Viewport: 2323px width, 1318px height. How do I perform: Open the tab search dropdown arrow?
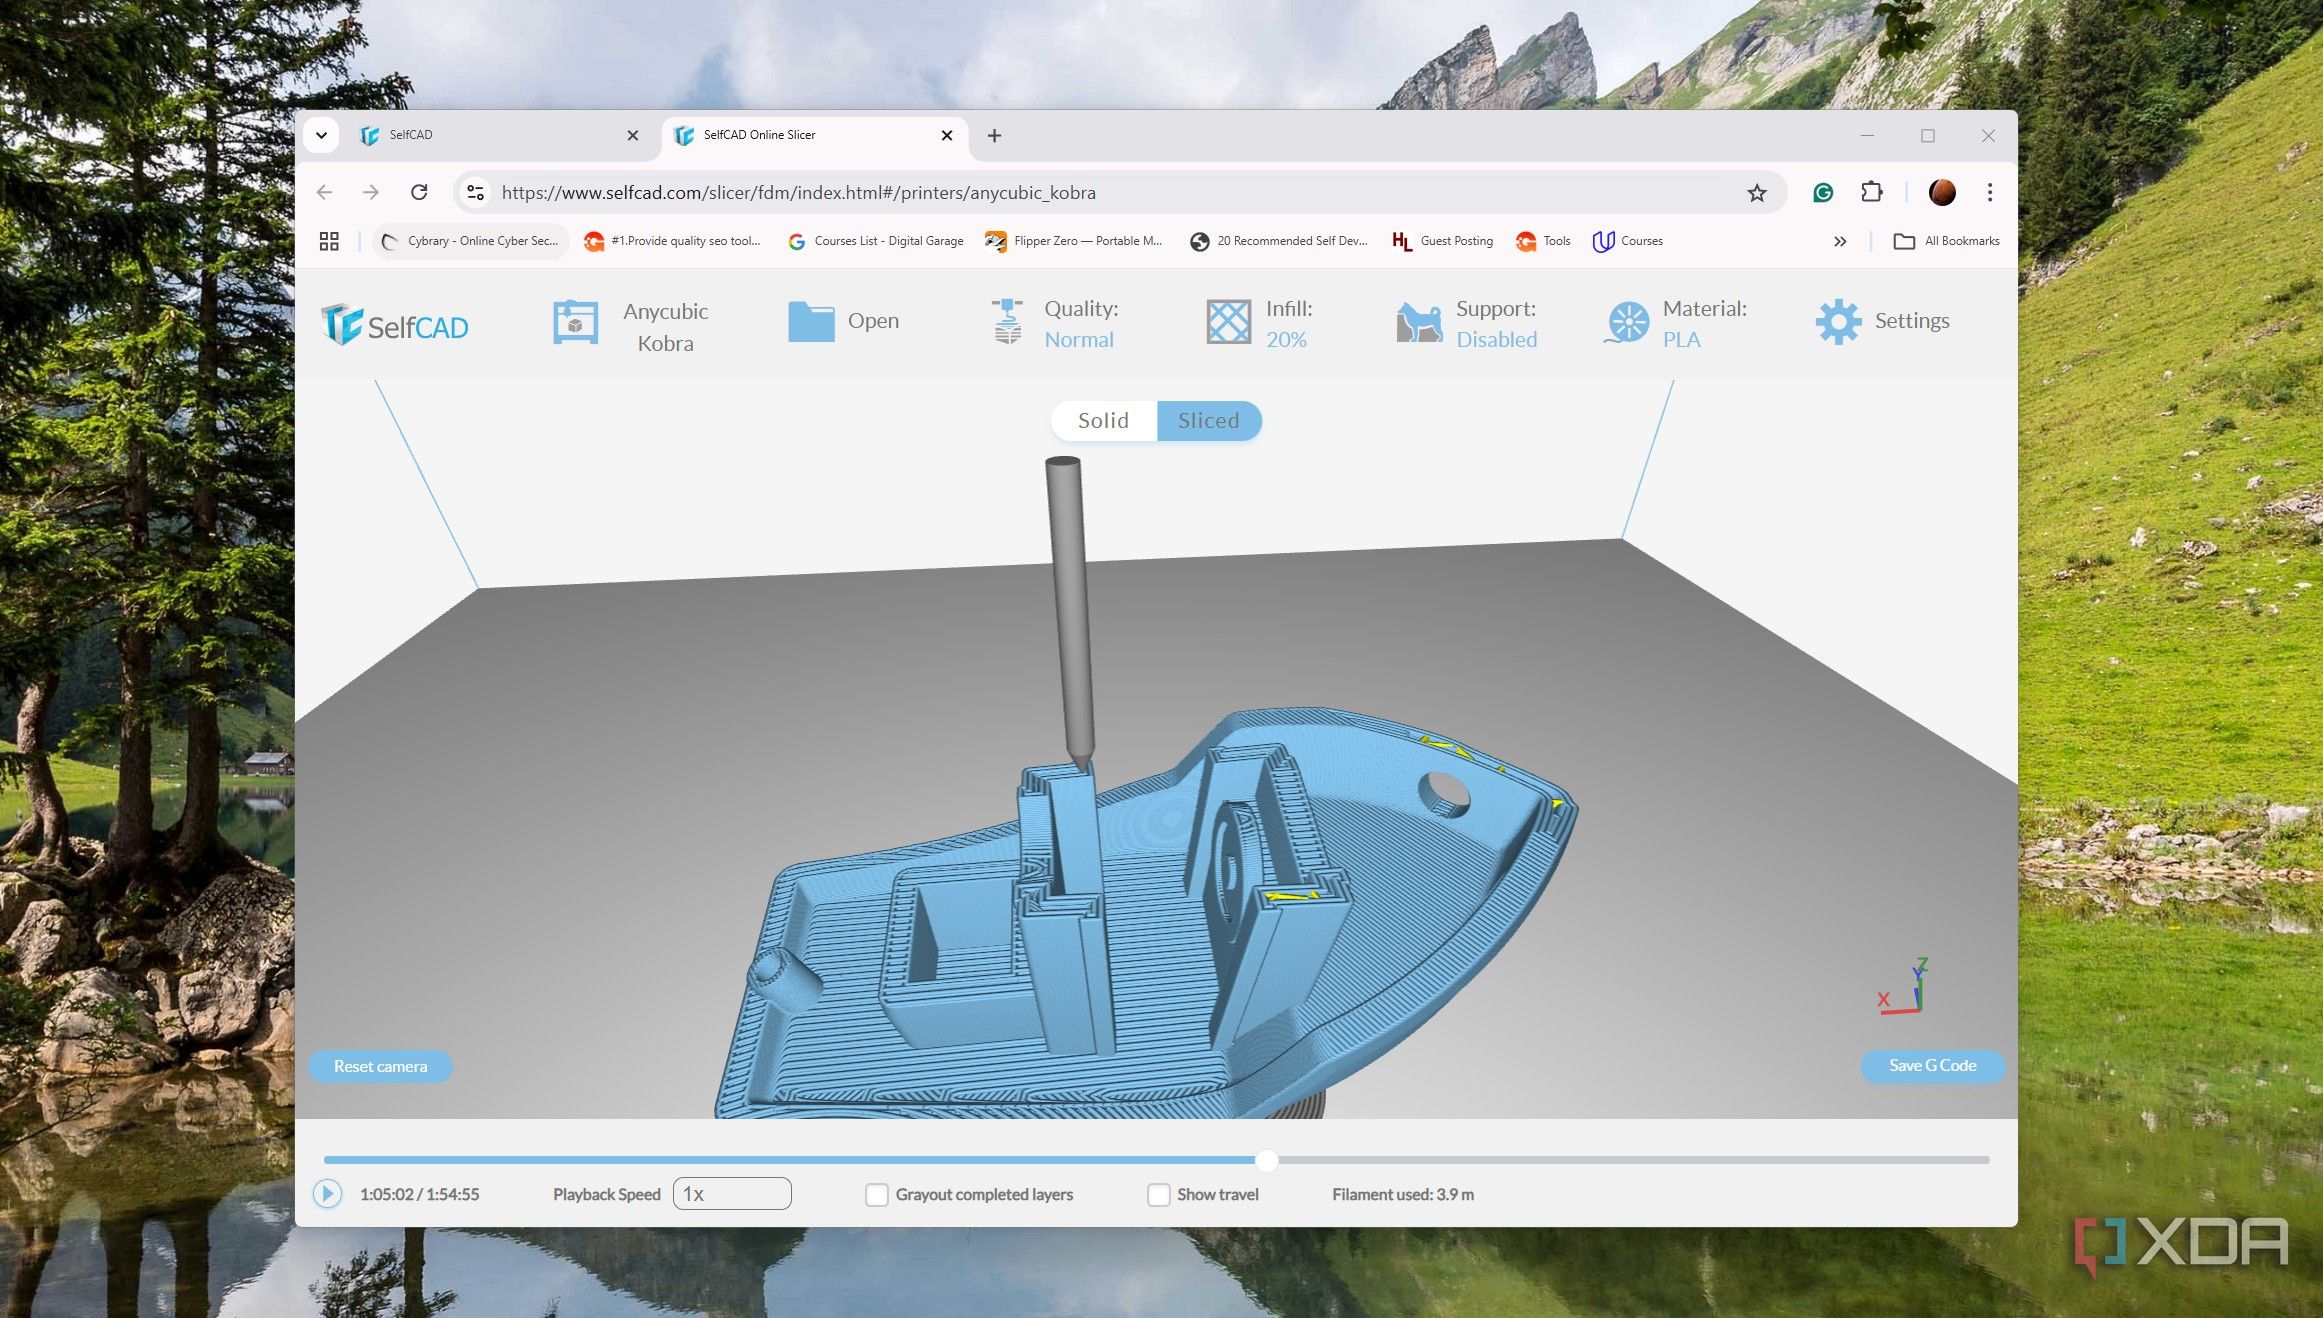321,135
